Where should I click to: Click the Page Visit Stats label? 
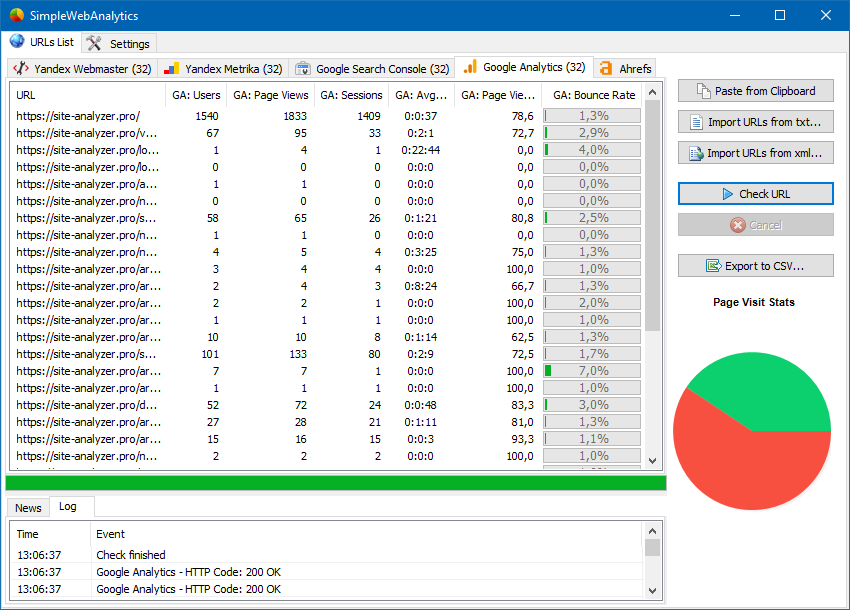point(754,303)
